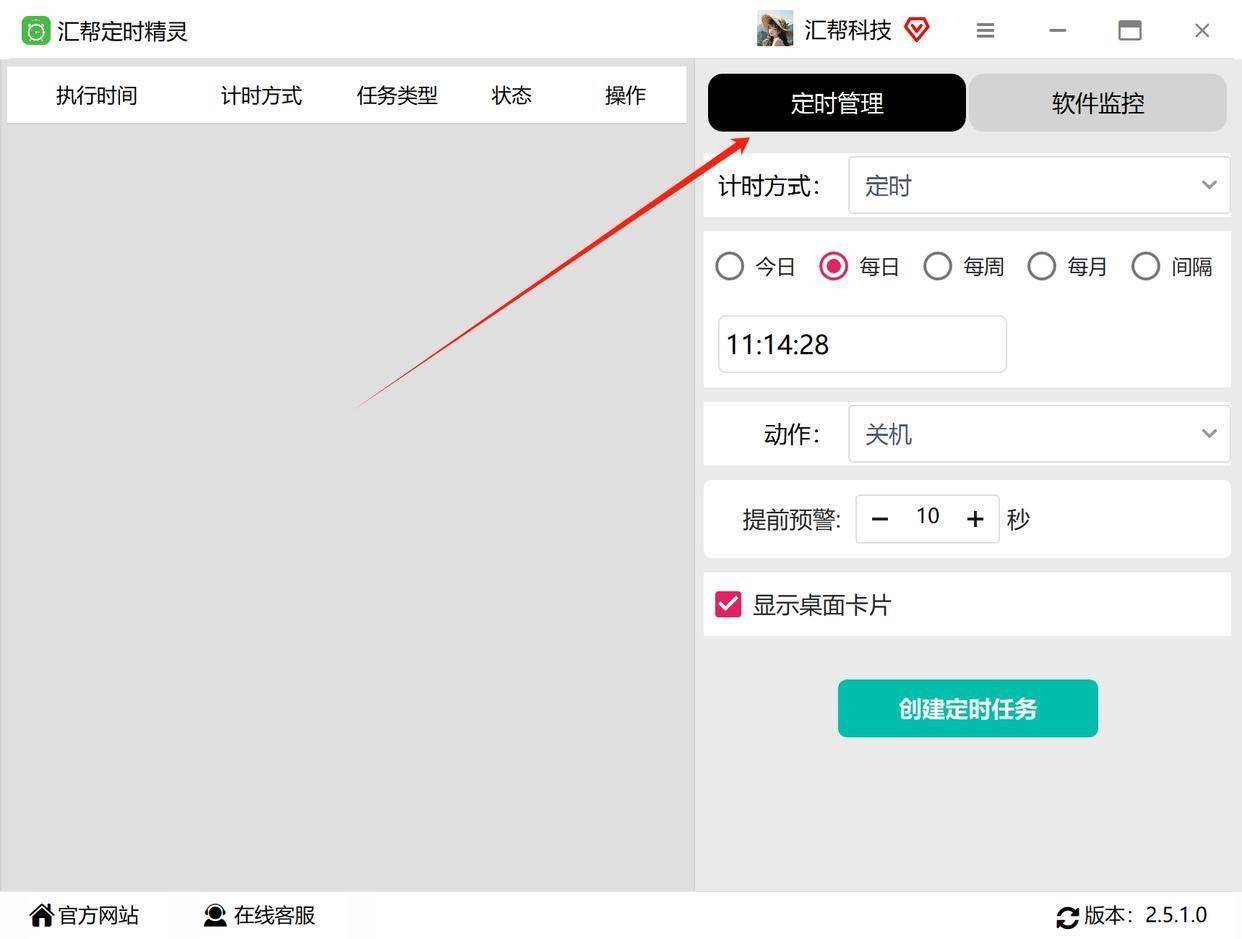Click the 创建定时任务 button

click(967, 708)
